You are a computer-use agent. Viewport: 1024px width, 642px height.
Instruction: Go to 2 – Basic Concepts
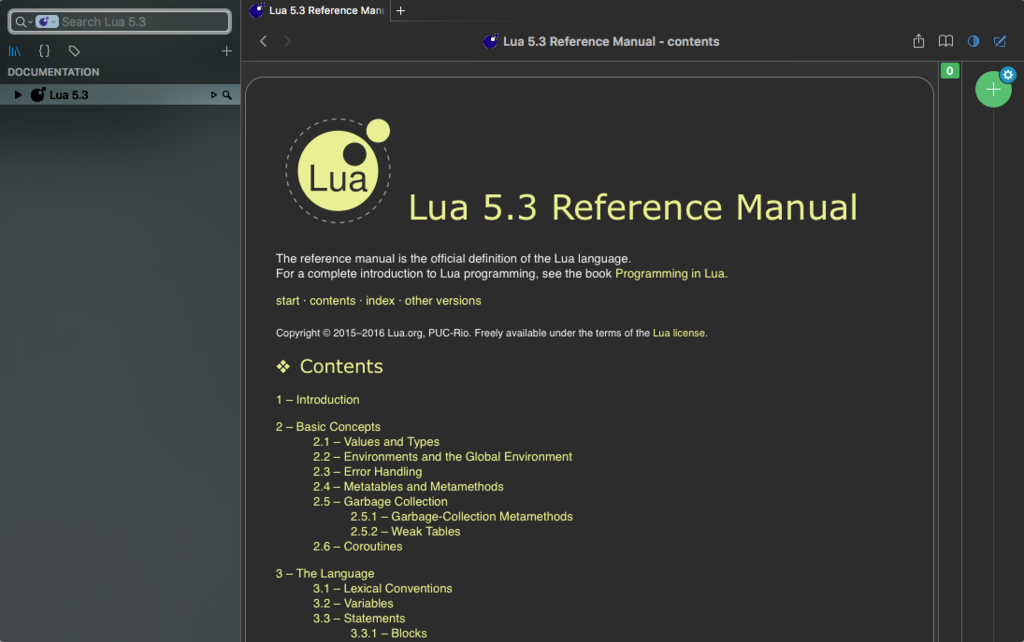click(x=328, y=426)
